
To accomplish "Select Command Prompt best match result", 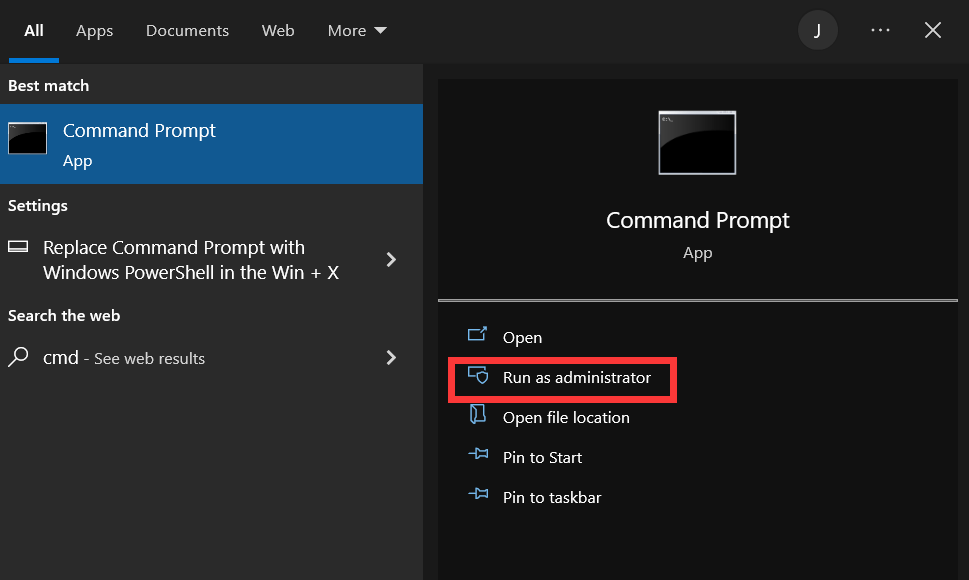I will pos(211,144).
